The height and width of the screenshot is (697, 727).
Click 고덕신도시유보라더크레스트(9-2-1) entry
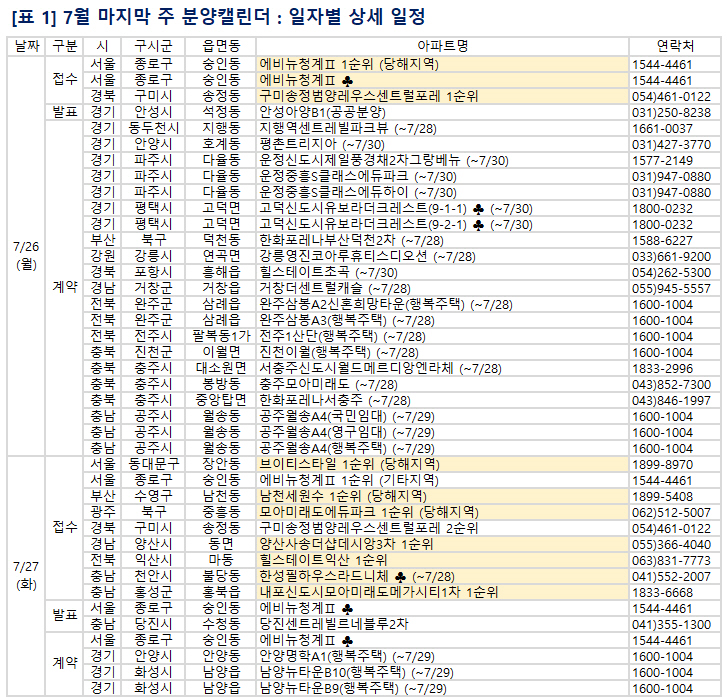[x=395, y=224]
